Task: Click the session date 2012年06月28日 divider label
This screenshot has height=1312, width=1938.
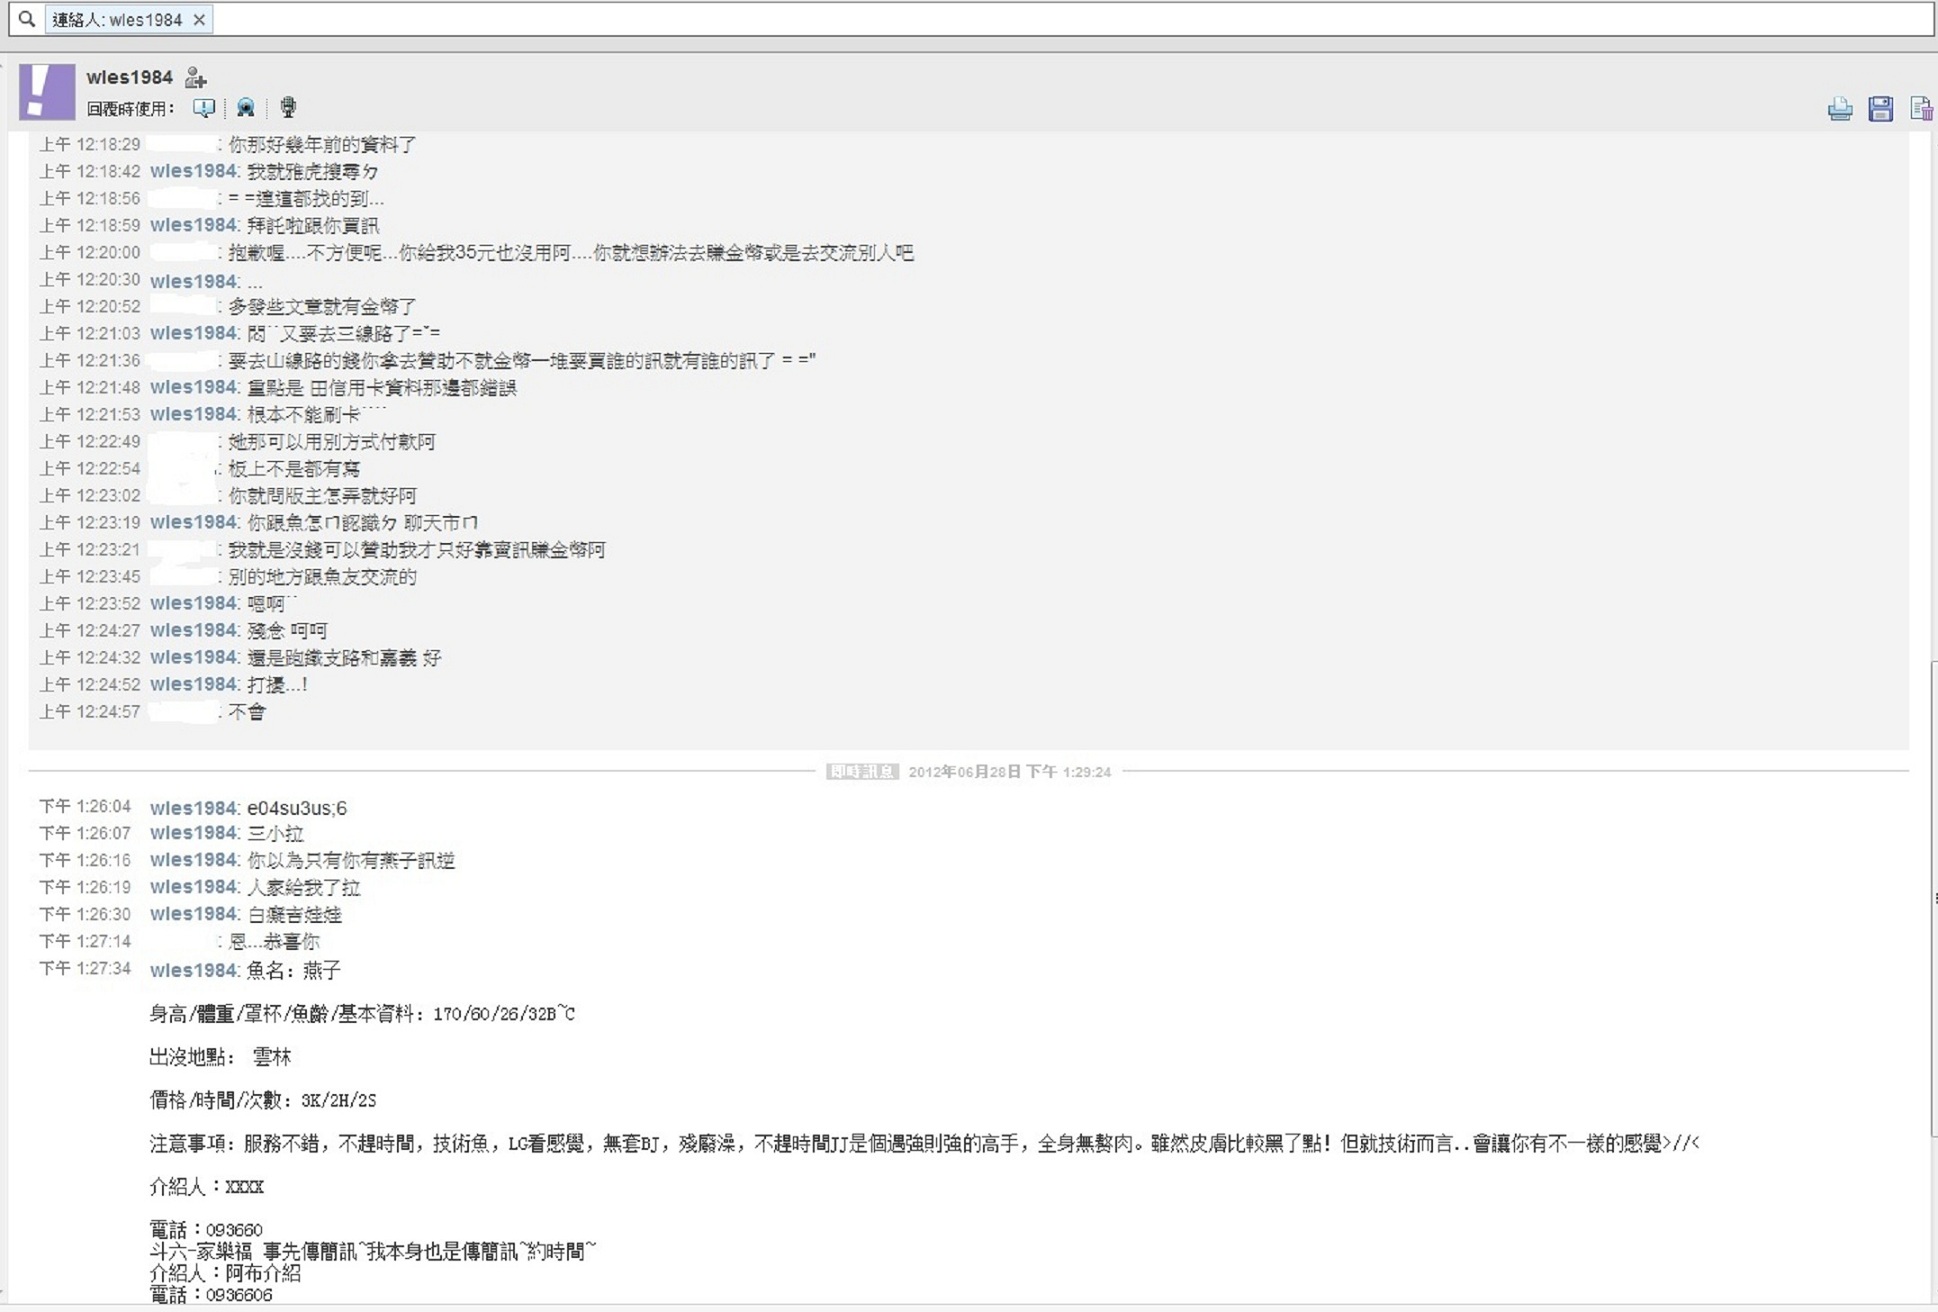Action: [1009, 772]
